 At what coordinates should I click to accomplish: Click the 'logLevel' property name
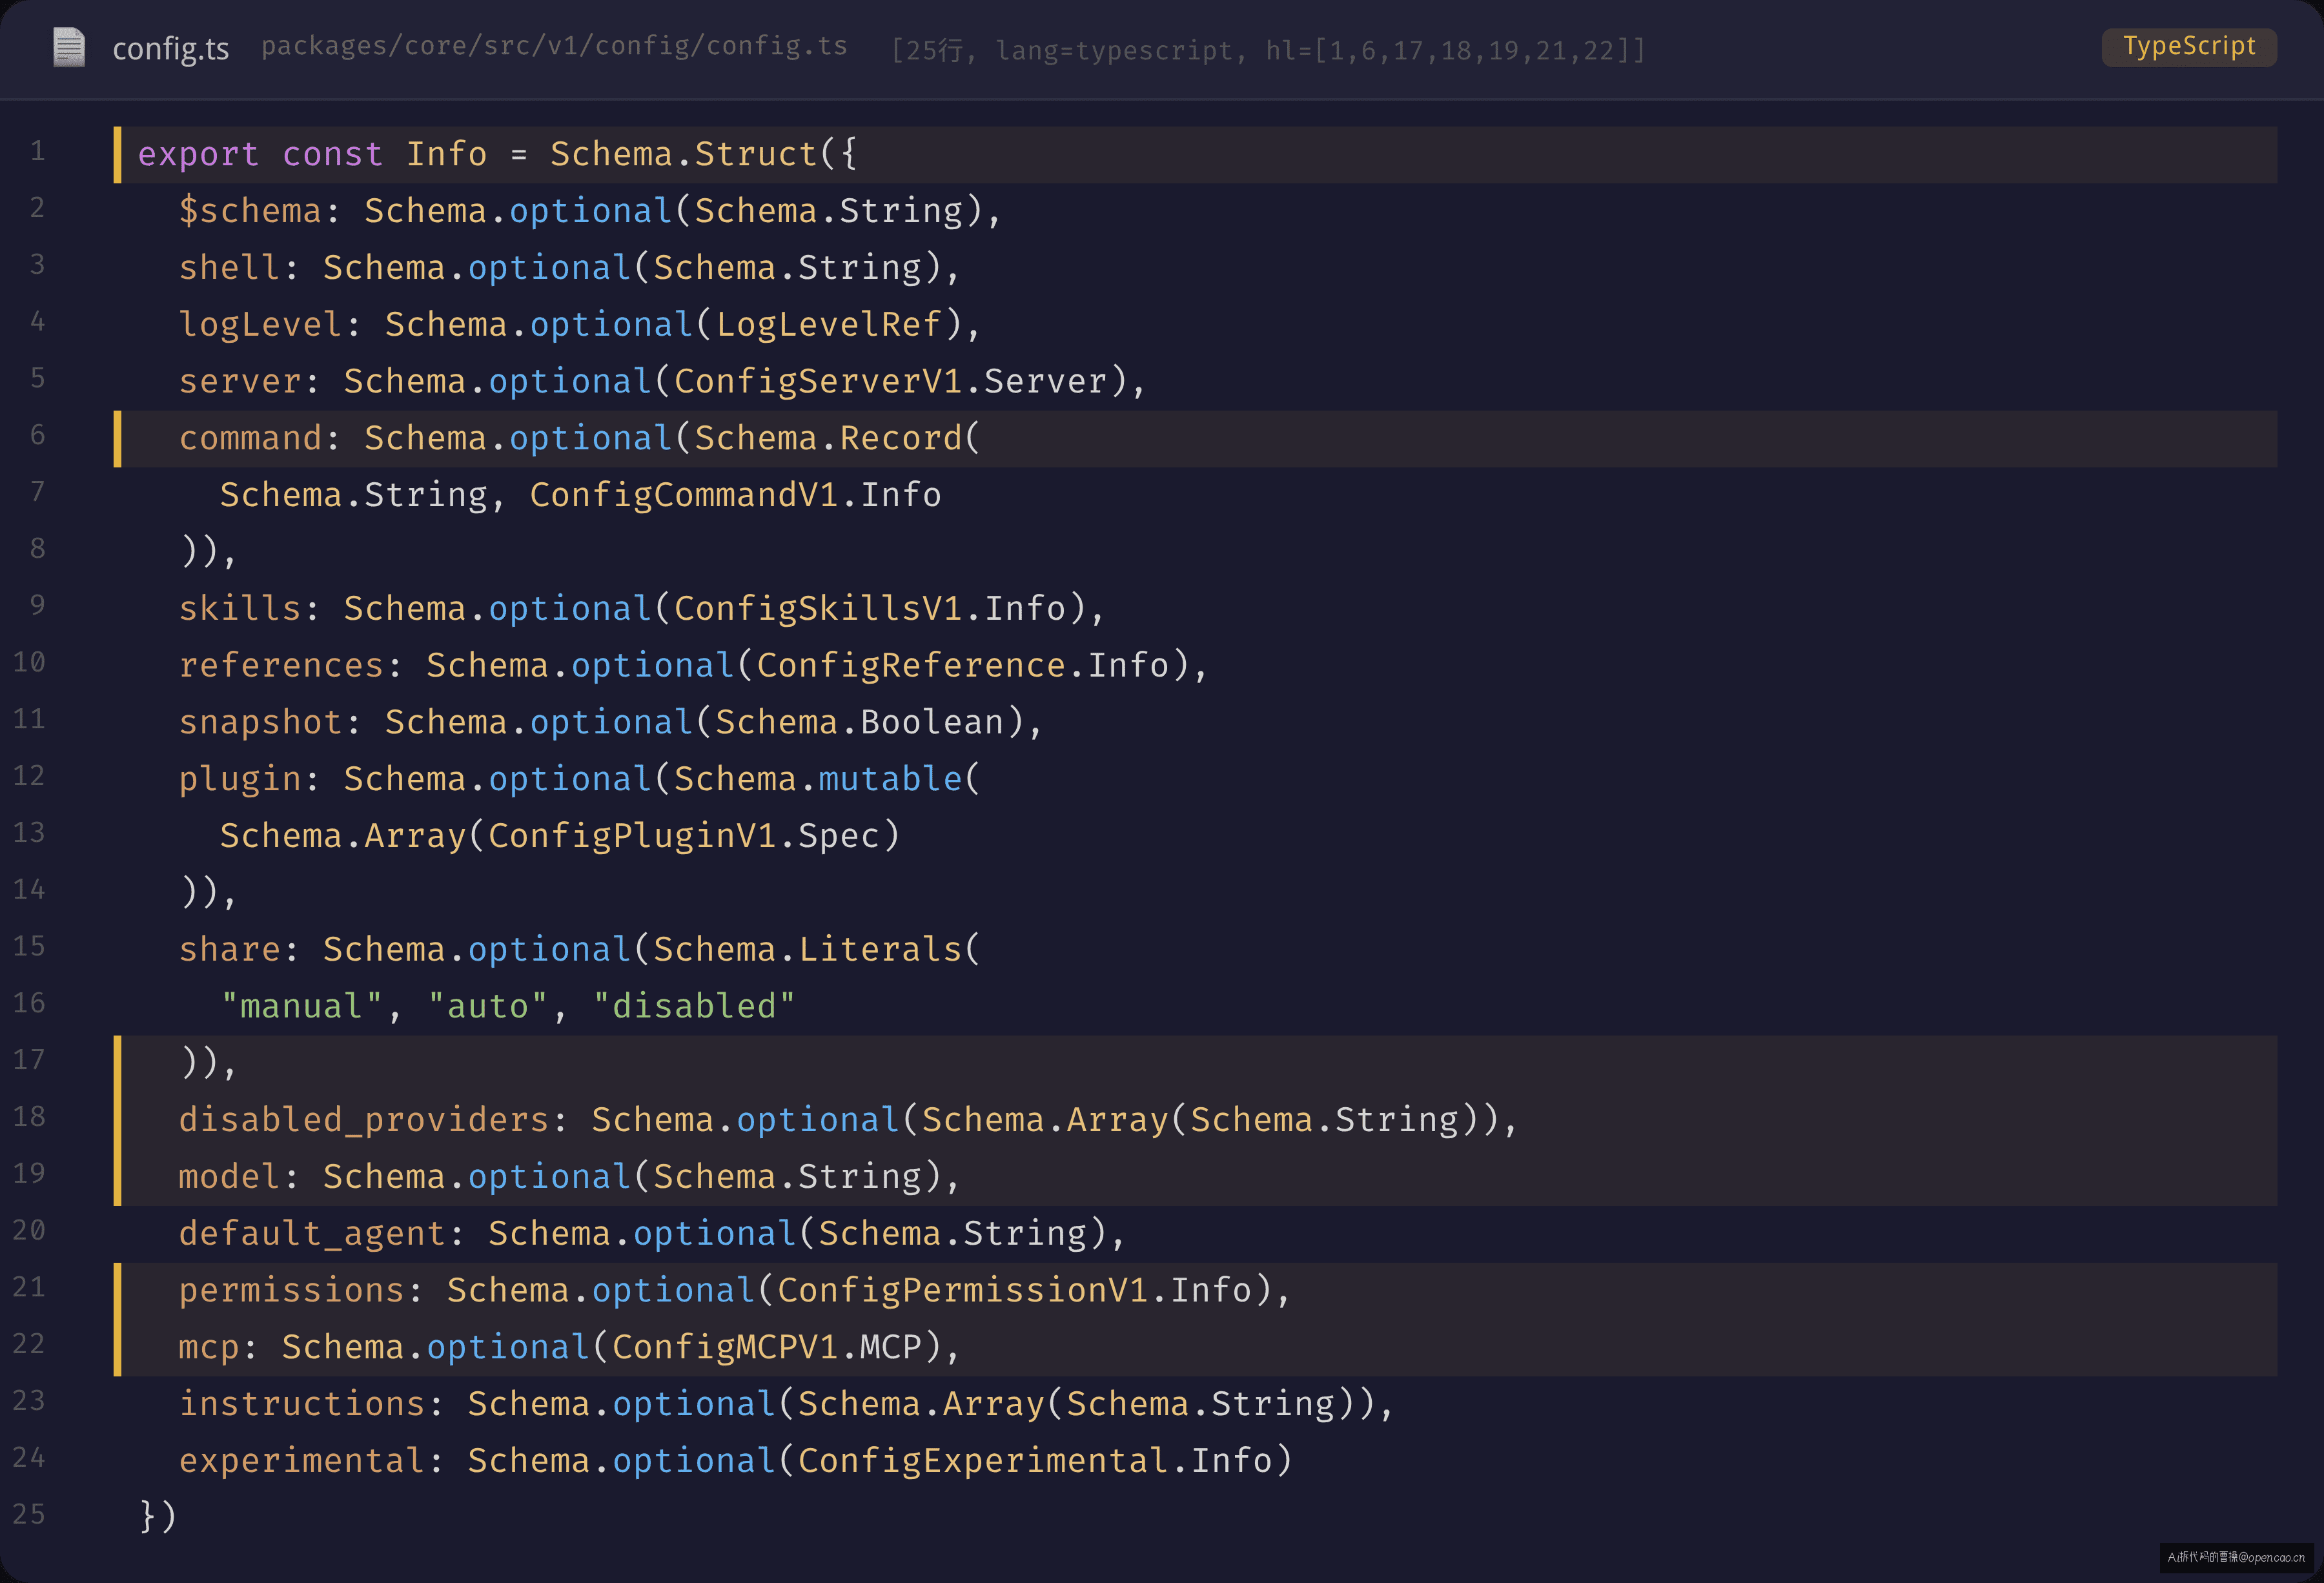click(260, 325)
